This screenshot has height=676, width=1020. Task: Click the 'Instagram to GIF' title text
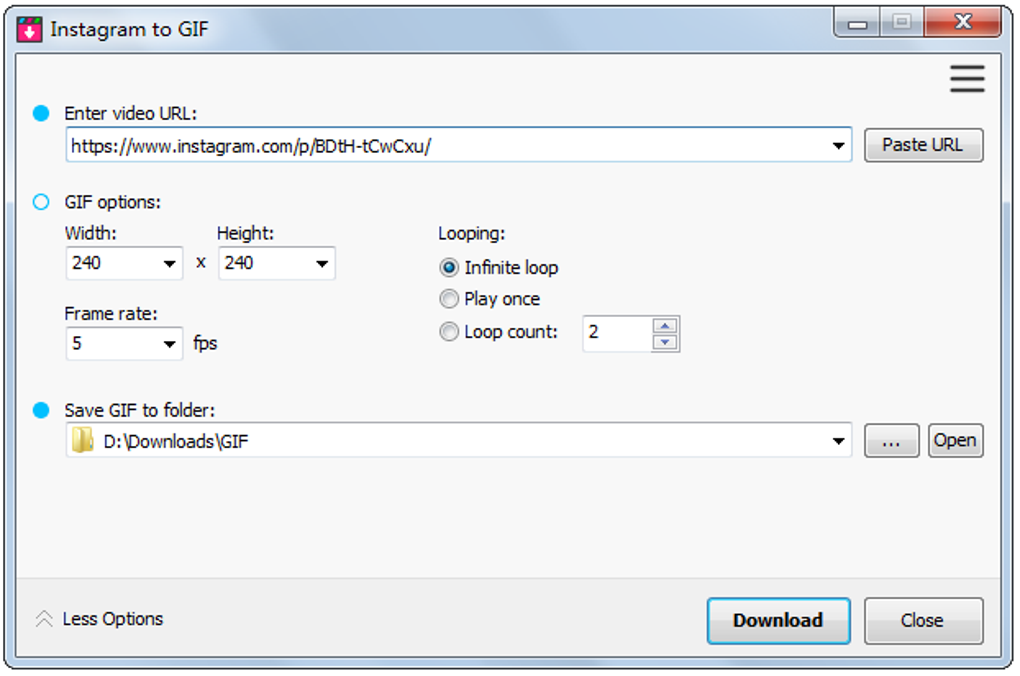coord(129,29)
